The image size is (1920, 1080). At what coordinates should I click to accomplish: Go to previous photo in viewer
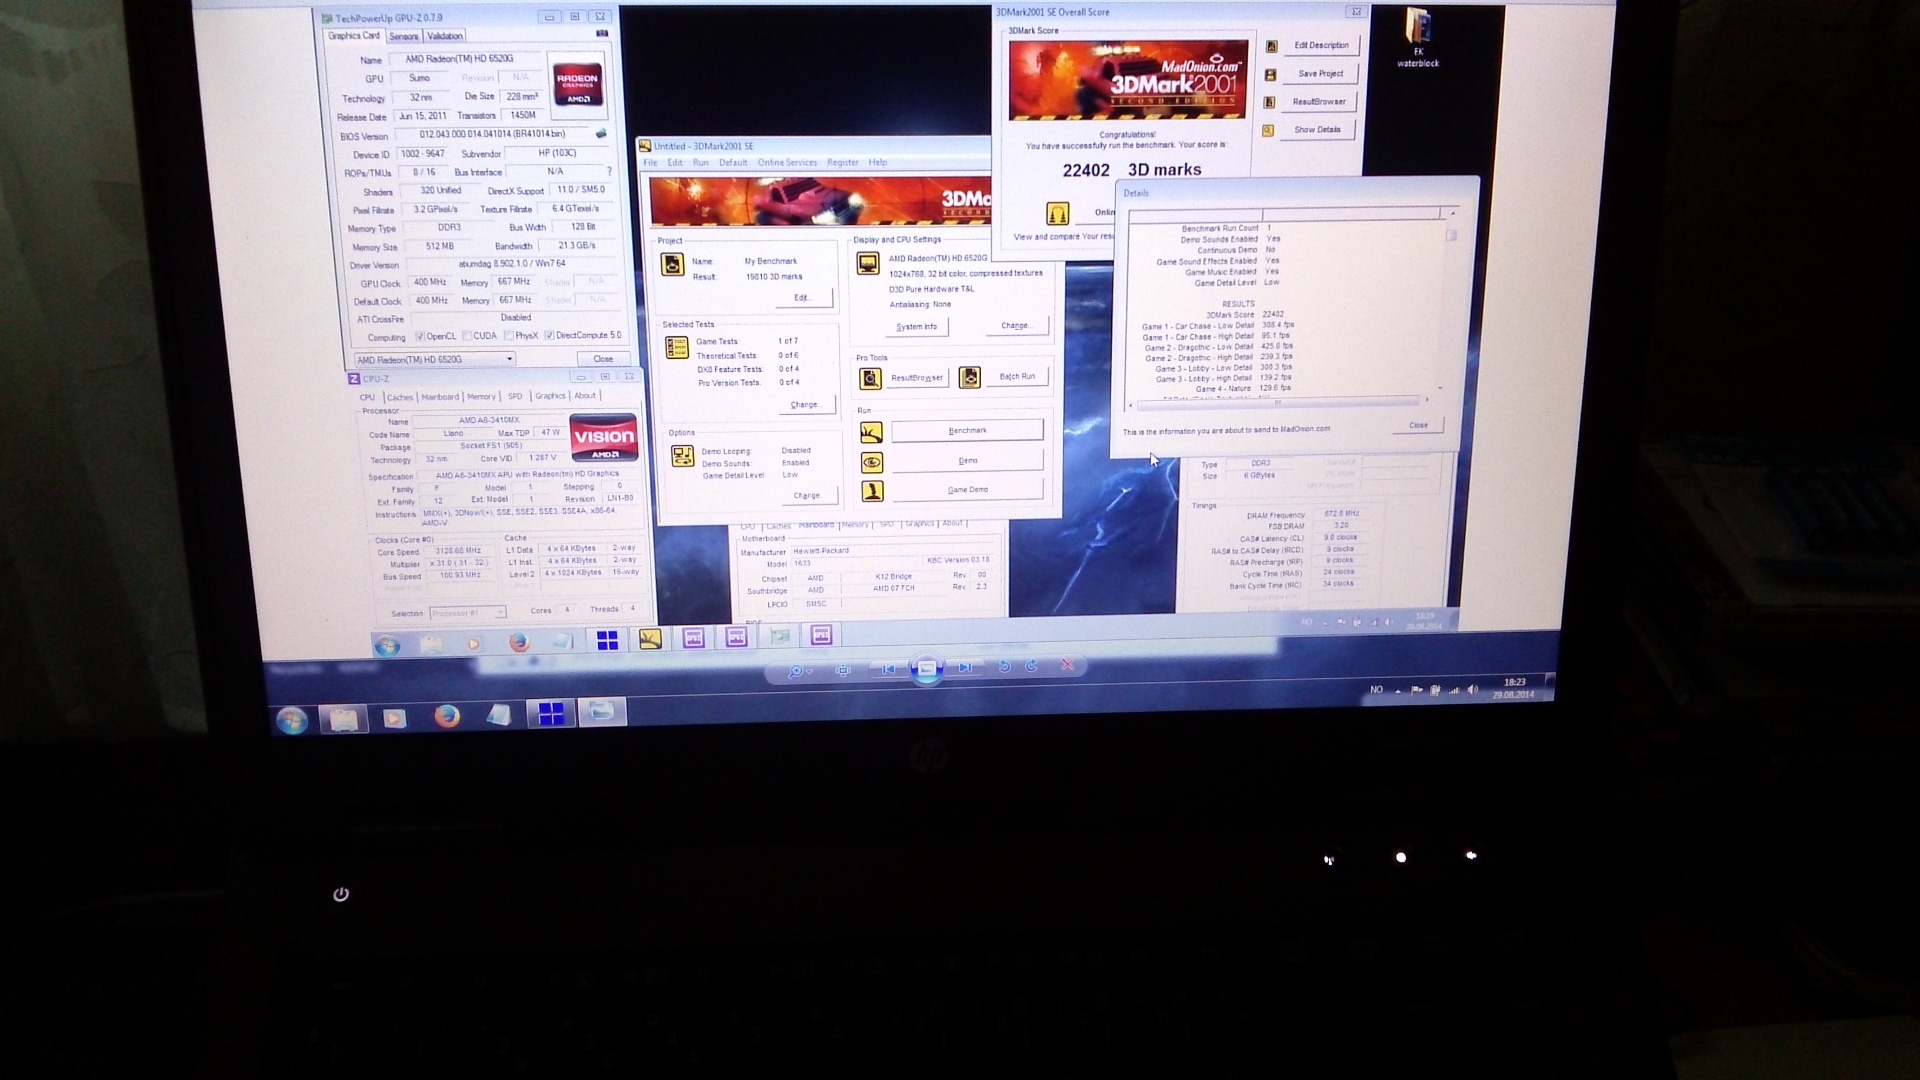[888, 669]
